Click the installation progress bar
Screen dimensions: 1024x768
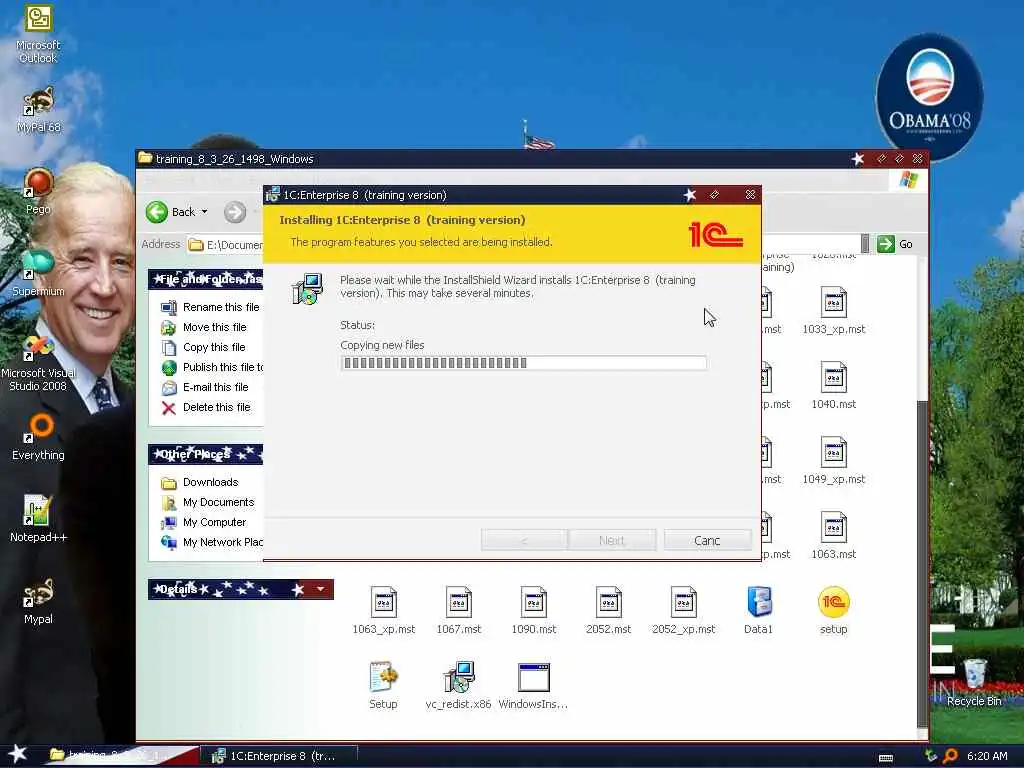point(524,363)
